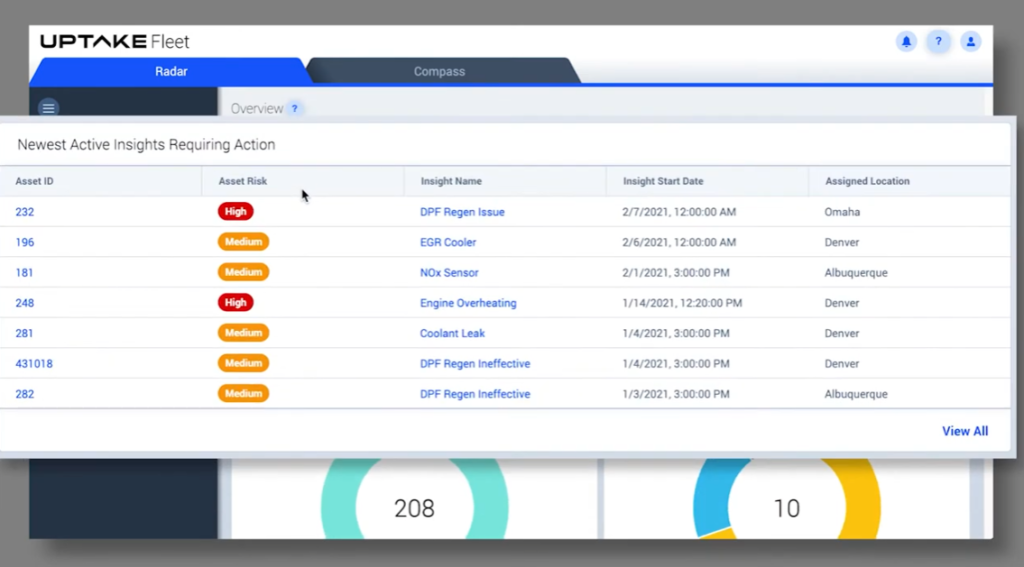The image size is (1024, 567).
Task: Open the Coolant Leak insight
Action: (x=452, y=334)
